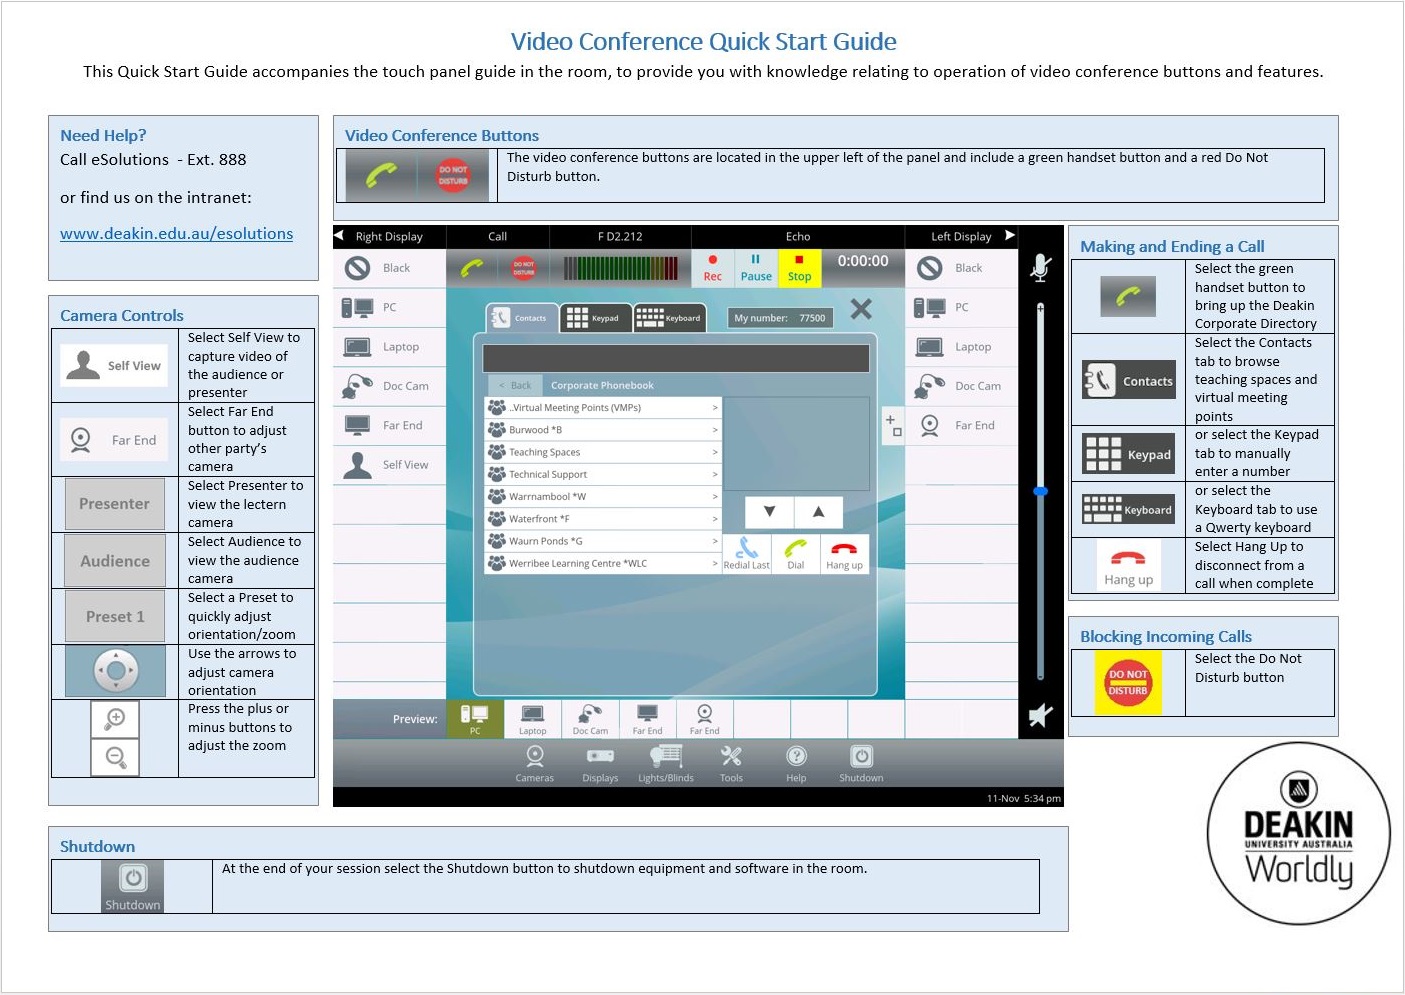Image resolution: width=1405 pixels, height=995 pixels.
Task: Select Laptop source under Left Display
Action: (961, 347)
